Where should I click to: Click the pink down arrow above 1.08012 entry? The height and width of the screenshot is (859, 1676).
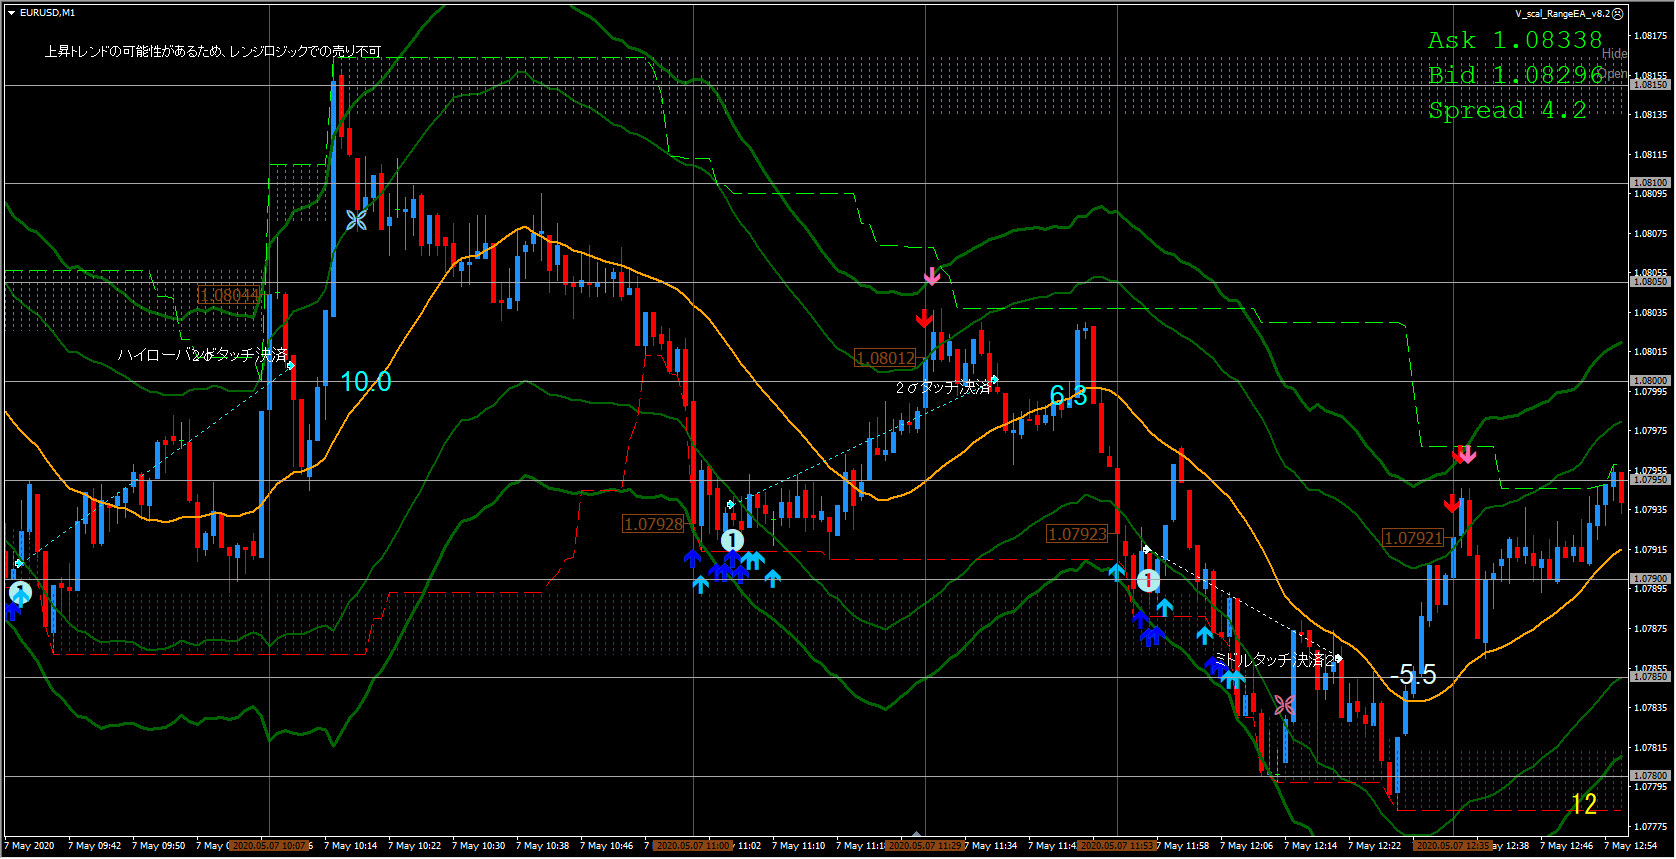(932, 276)
